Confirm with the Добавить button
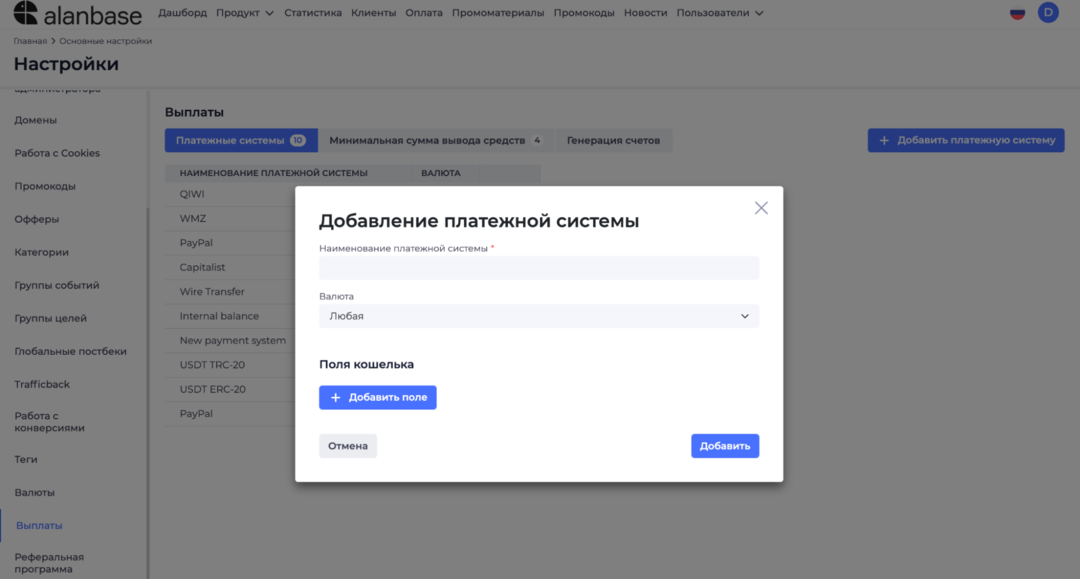The width and height of the screenshot is (1080, 579). coord(724,445)
